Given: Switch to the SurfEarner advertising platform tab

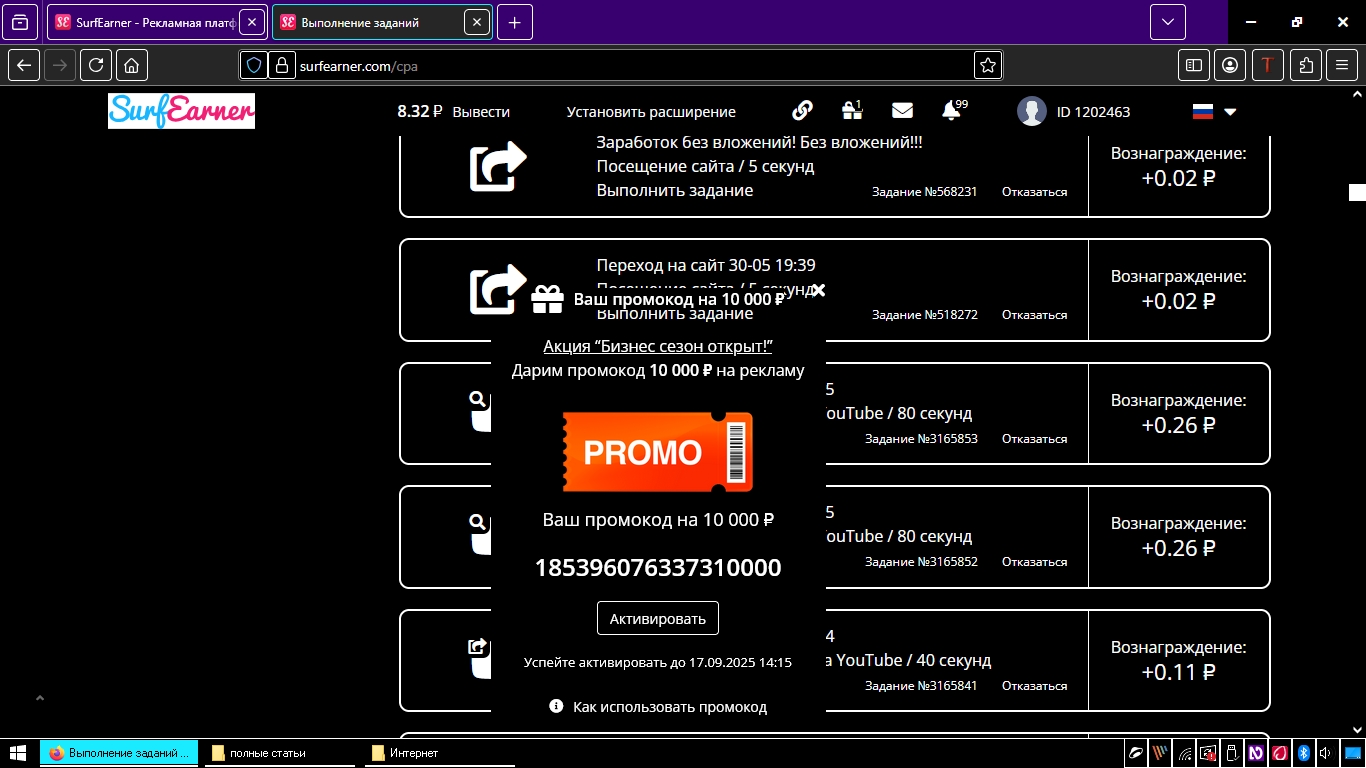Looking at the screenshot, I should (x=143, y=22).
